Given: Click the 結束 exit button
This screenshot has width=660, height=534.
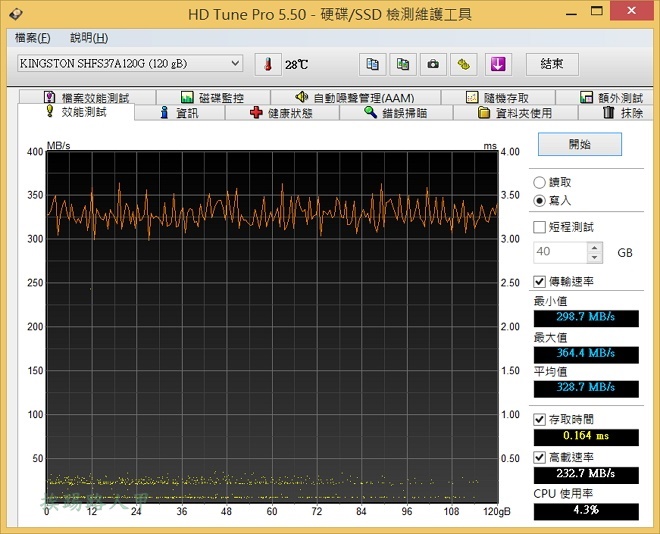Looking at the screenshot, I should (x=552, y=64).
